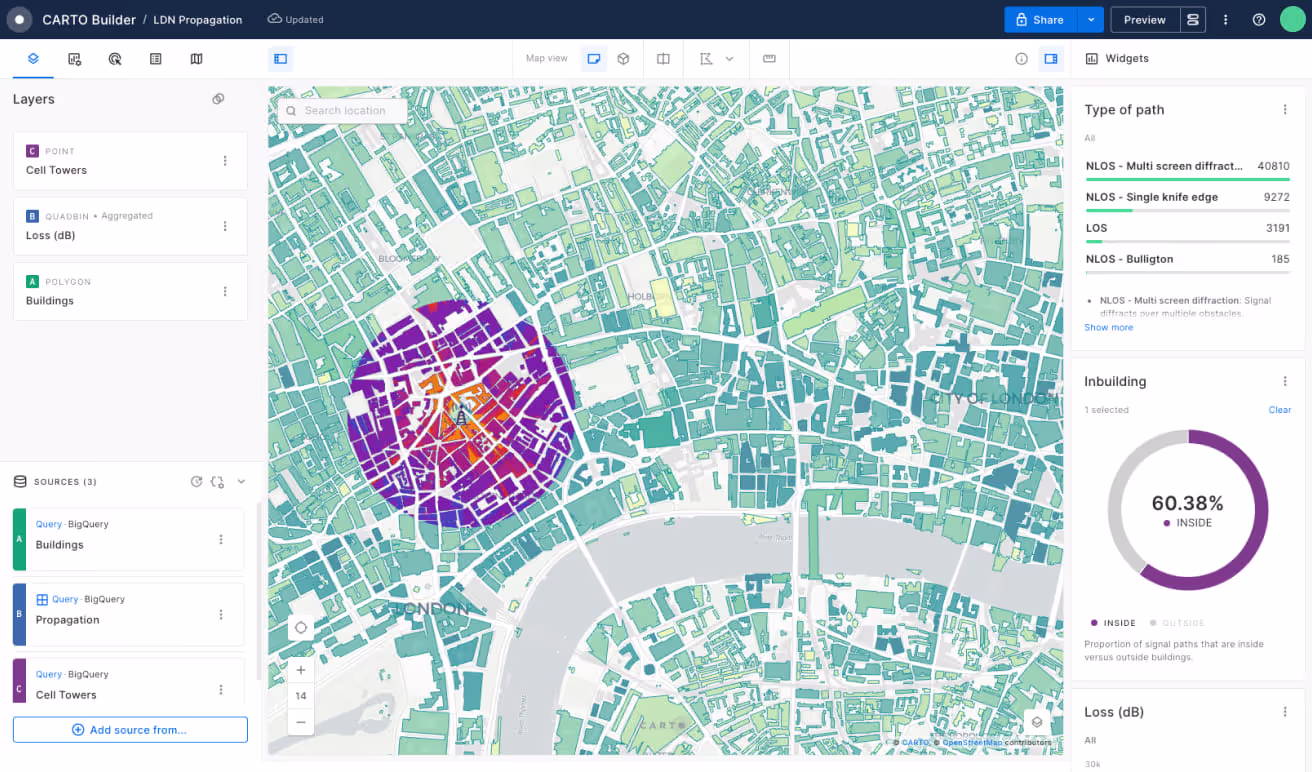The width and height of the screenshot is (1312, 772).
Task: Open the Widgets tab
Action: (x=1117, y=58)
